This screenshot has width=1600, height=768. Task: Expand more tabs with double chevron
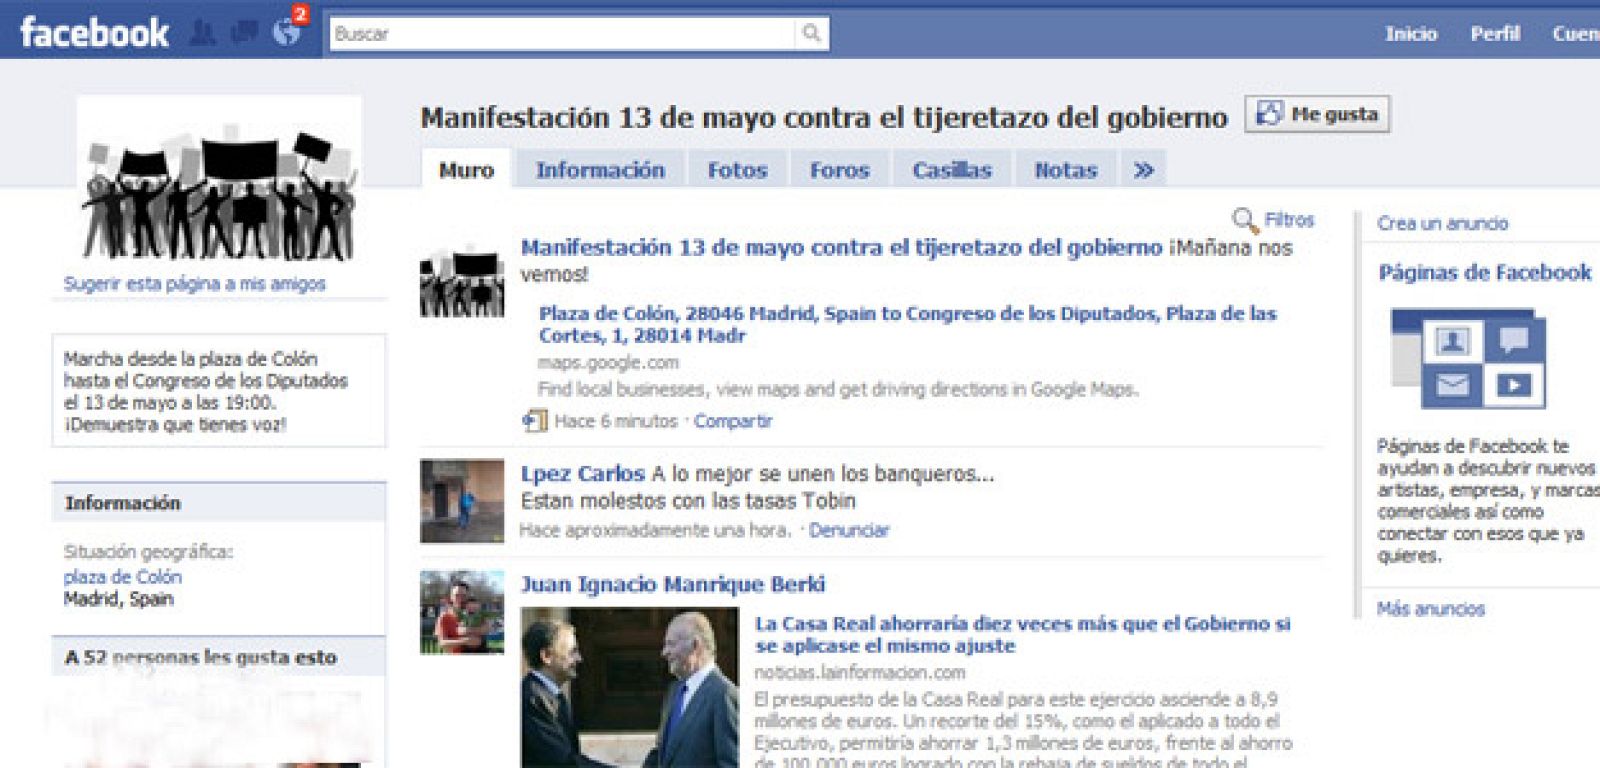coord(1144,170)
